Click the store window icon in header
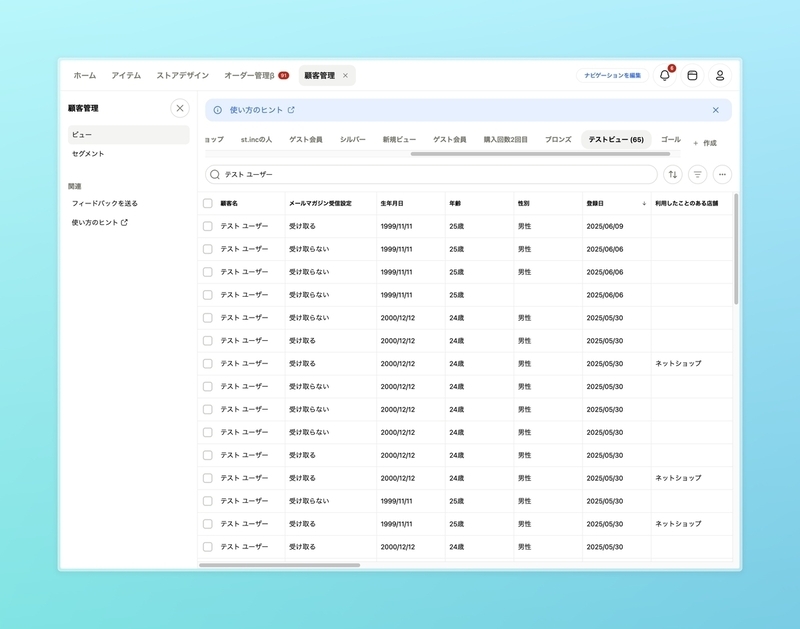Screen dimensions: 800x629 coord(692,76)
